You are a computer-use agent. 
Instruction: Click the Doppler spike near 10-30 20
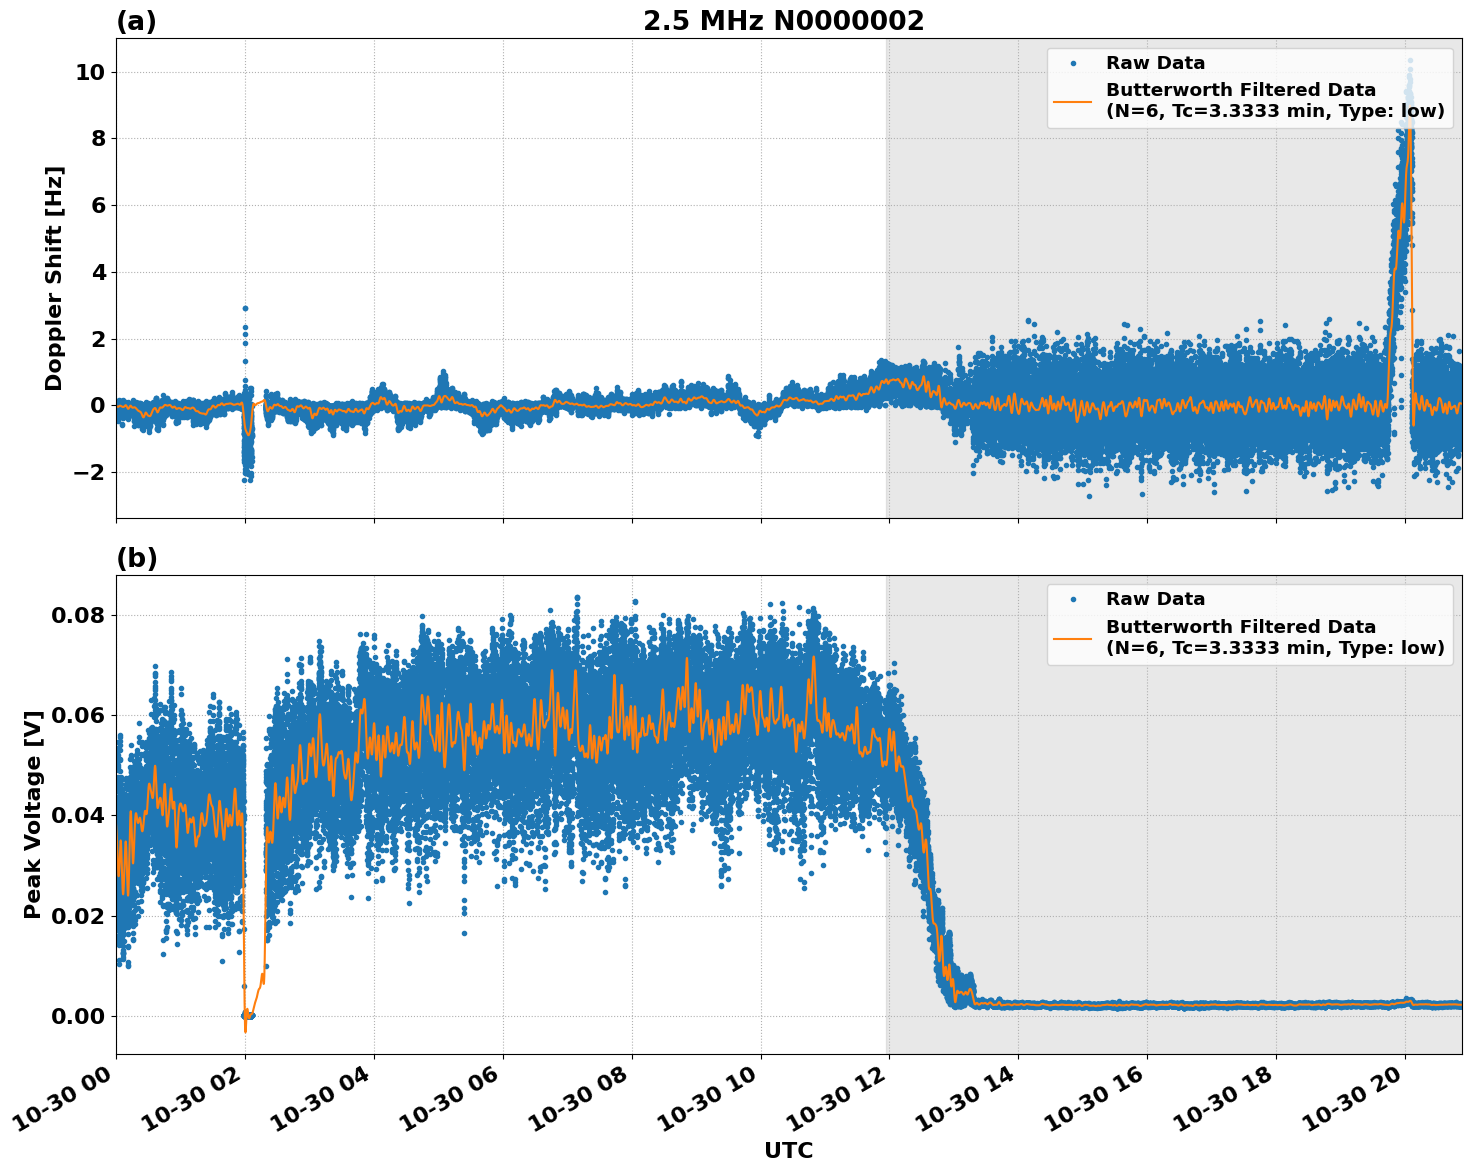[x=1404, y=200]
